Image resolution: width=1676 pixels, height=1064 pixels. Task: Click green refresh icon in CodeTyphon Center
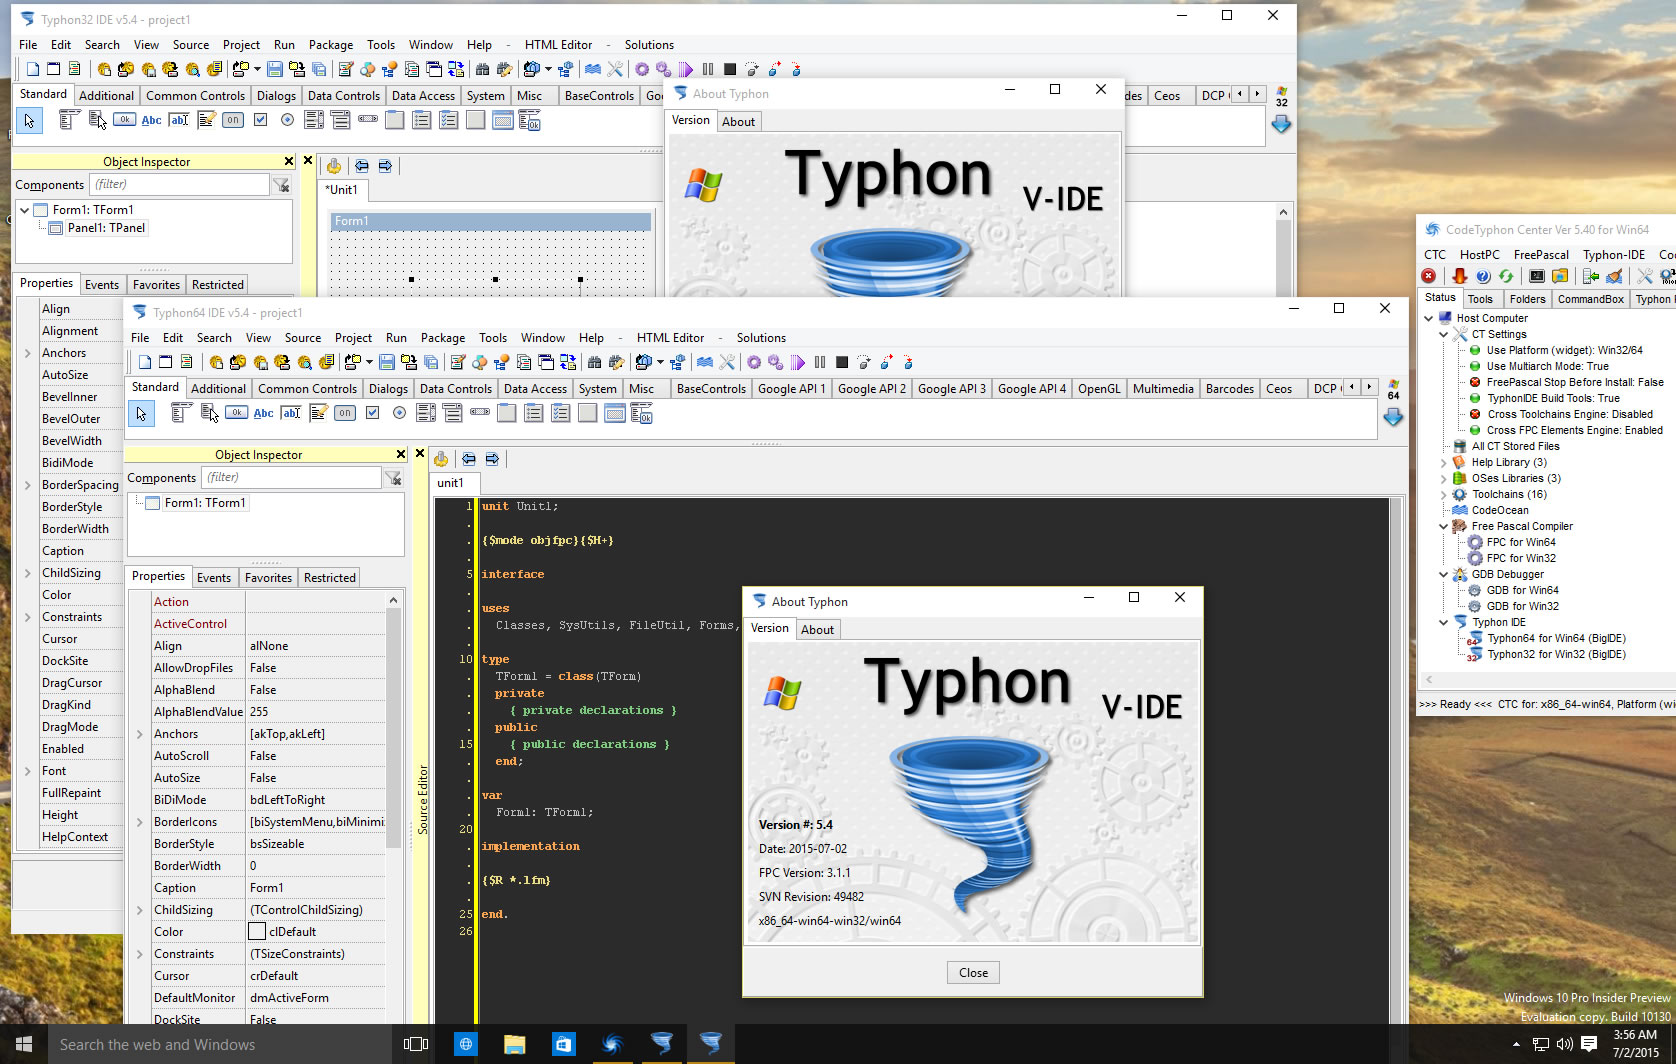(1505, 276)
